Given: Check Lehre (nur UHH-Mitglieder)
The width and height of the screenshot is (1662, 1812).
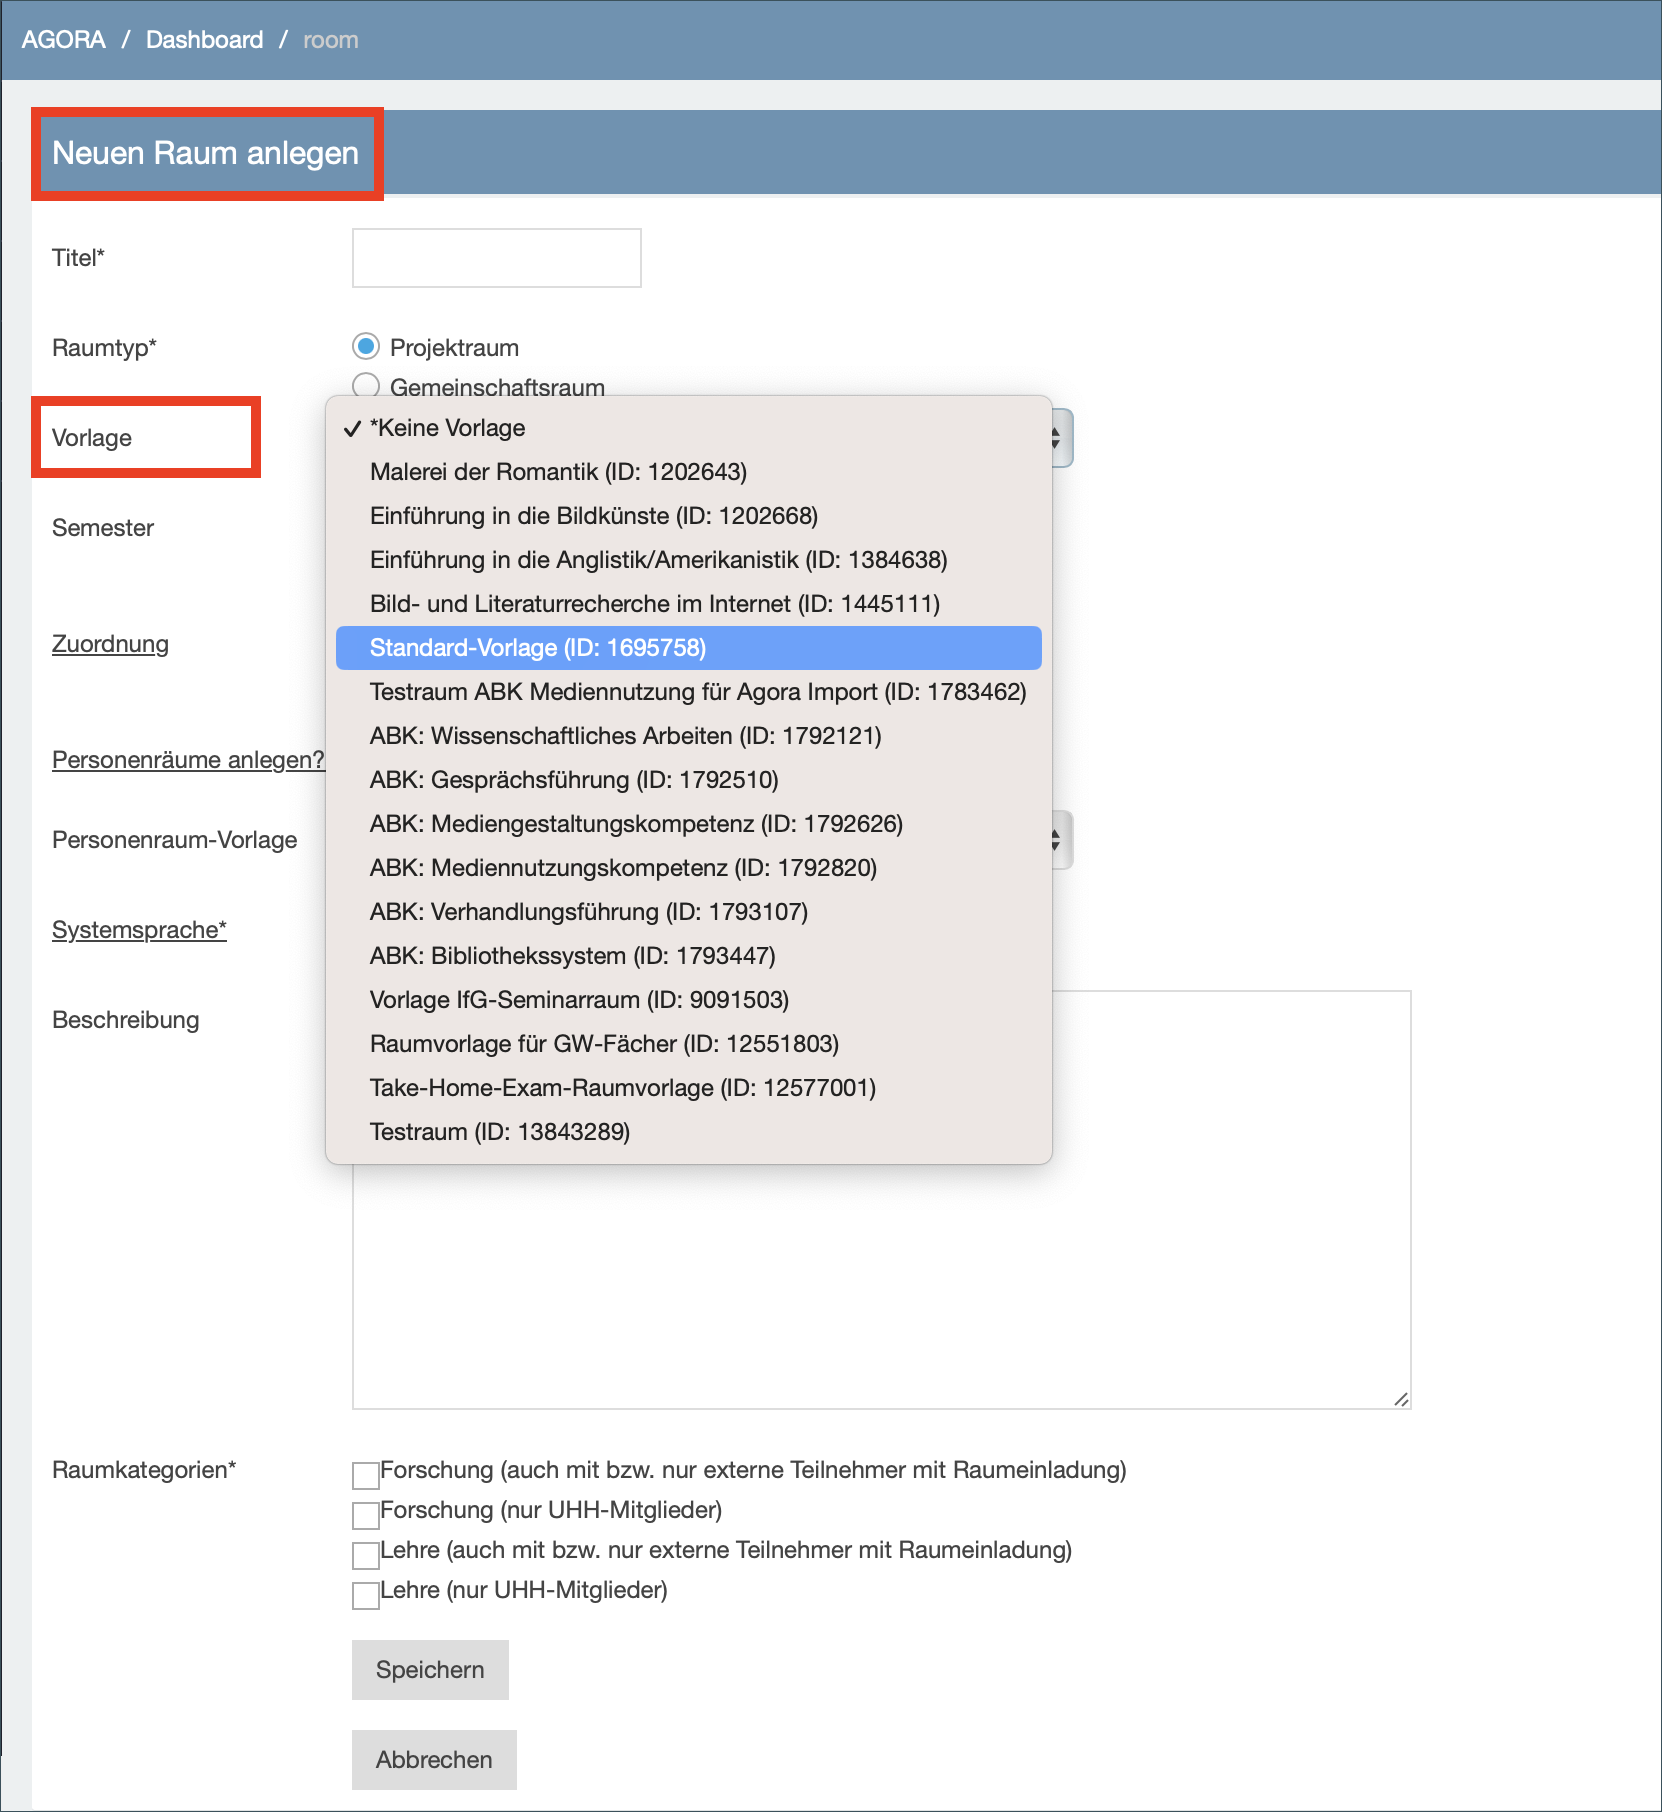Looking at the screenshot, I should [x=366, y=1595].
